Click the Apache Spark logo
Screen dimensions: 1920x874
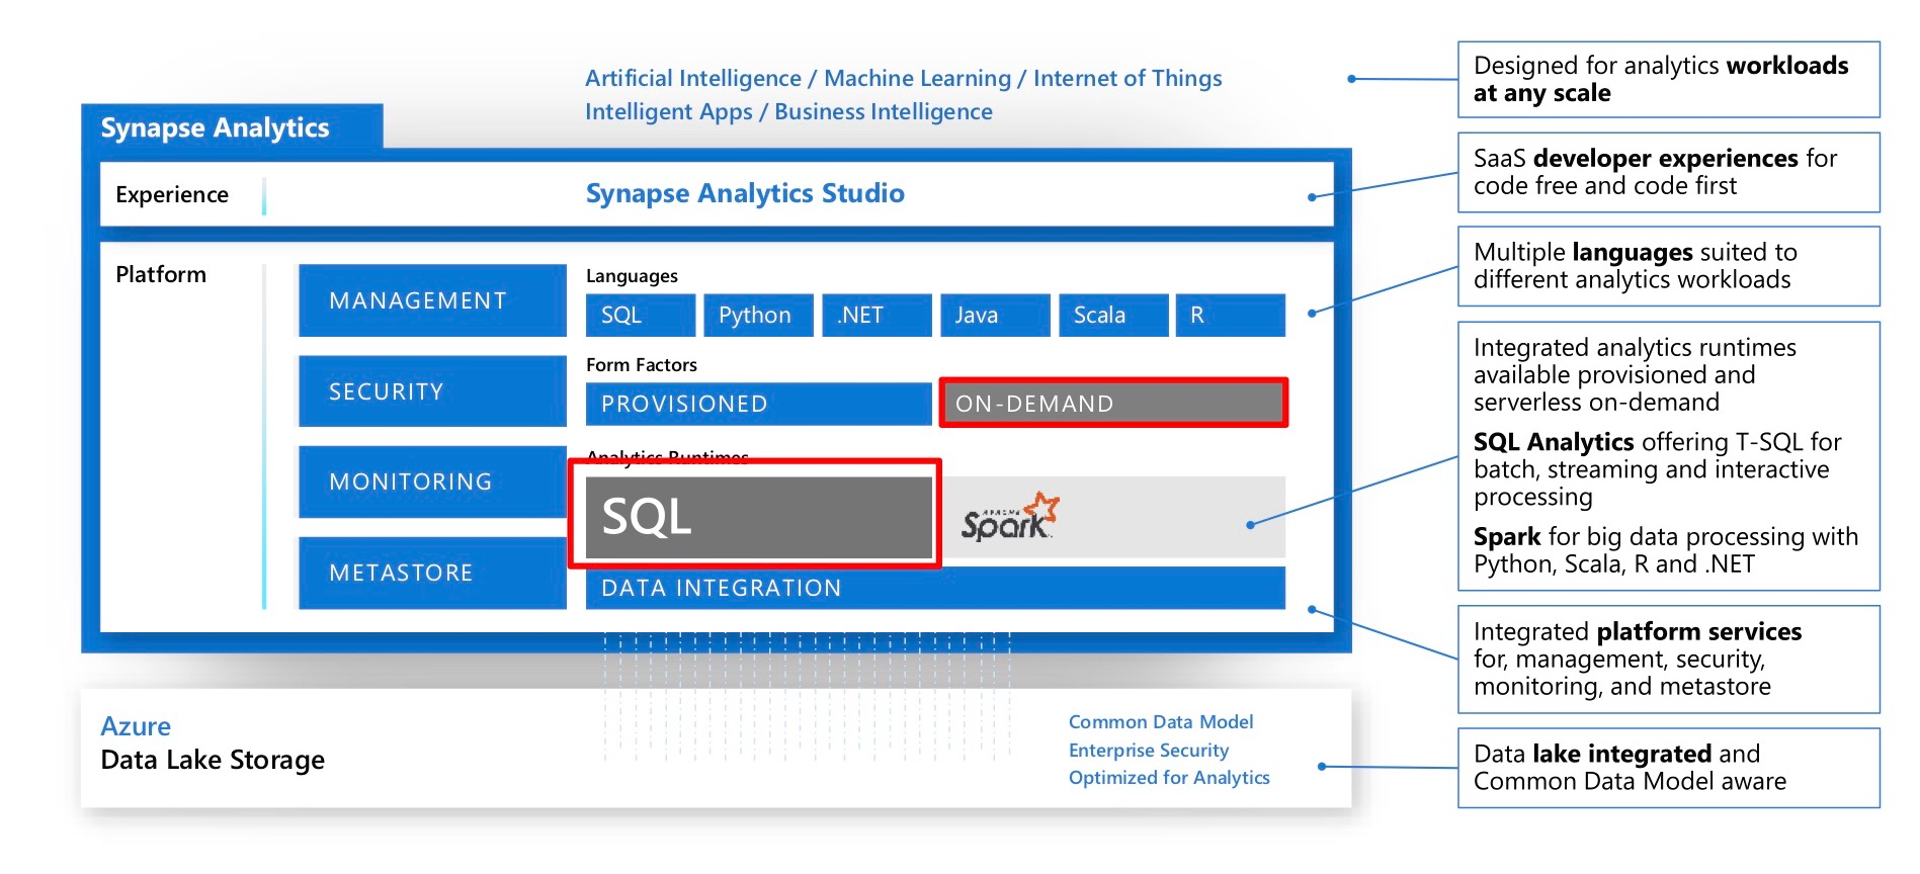click(1009, 516)
